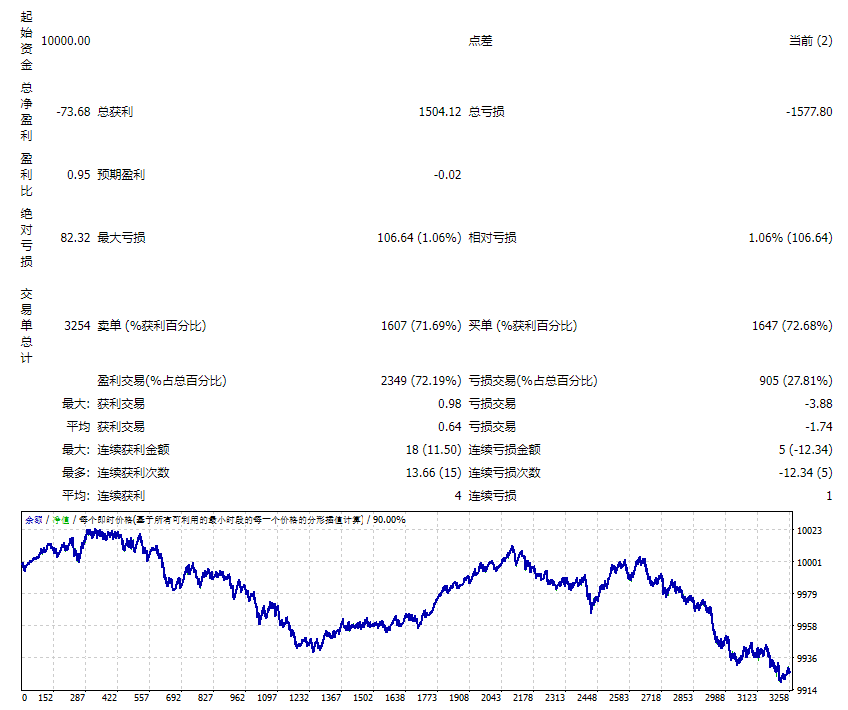Select the largest profit trade value 0.98
The image size is (848, 710).
tap(449, 404)
